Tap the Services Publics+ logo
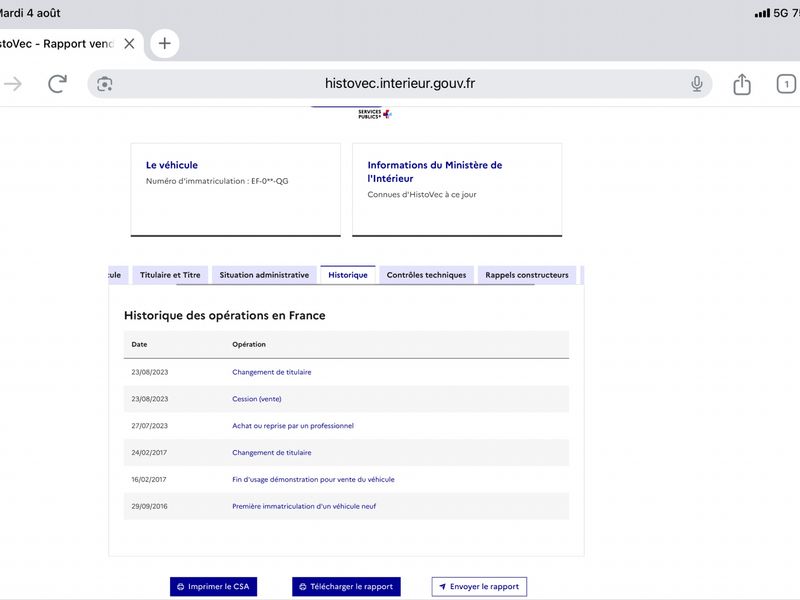The width and height of the screenshot is (800, 600). [x=374, y=114]
